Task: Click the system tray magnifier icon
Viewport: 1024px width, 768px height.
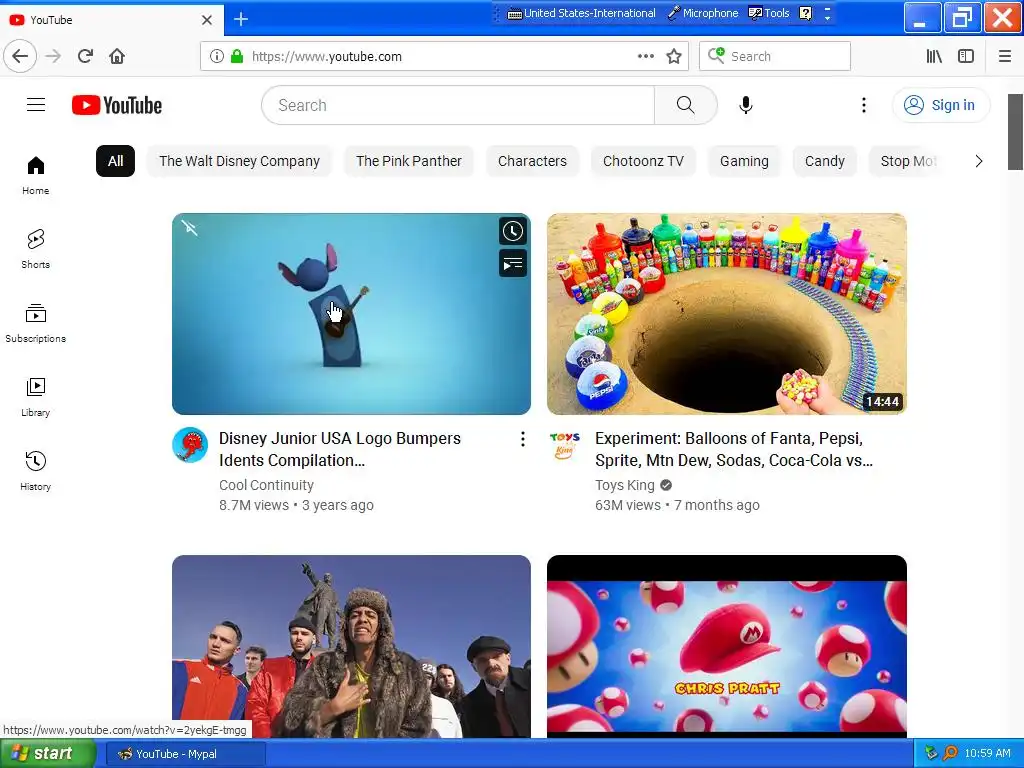Action: (950, 754)
